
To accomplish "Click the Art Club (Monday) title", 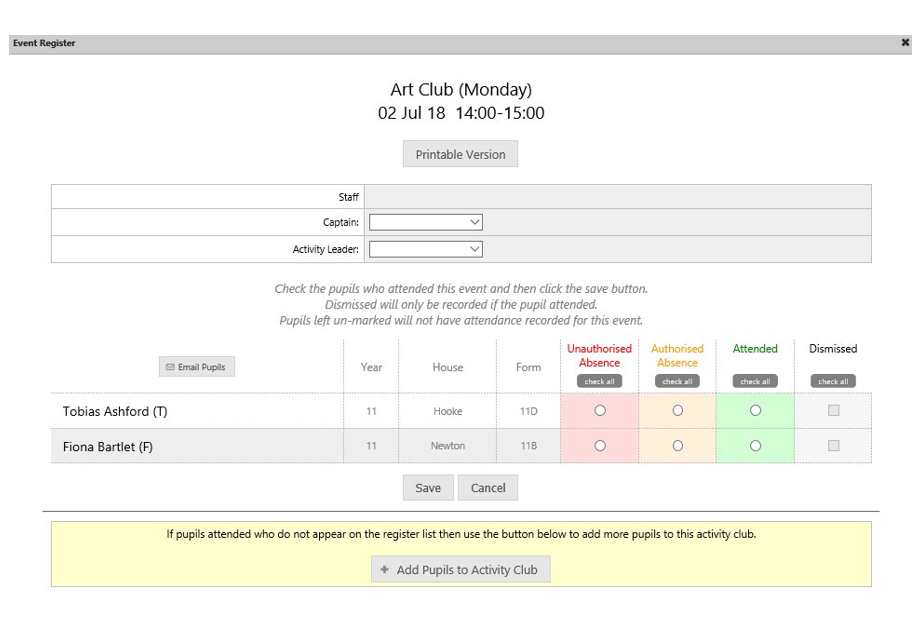I will [x=461, y=90].
